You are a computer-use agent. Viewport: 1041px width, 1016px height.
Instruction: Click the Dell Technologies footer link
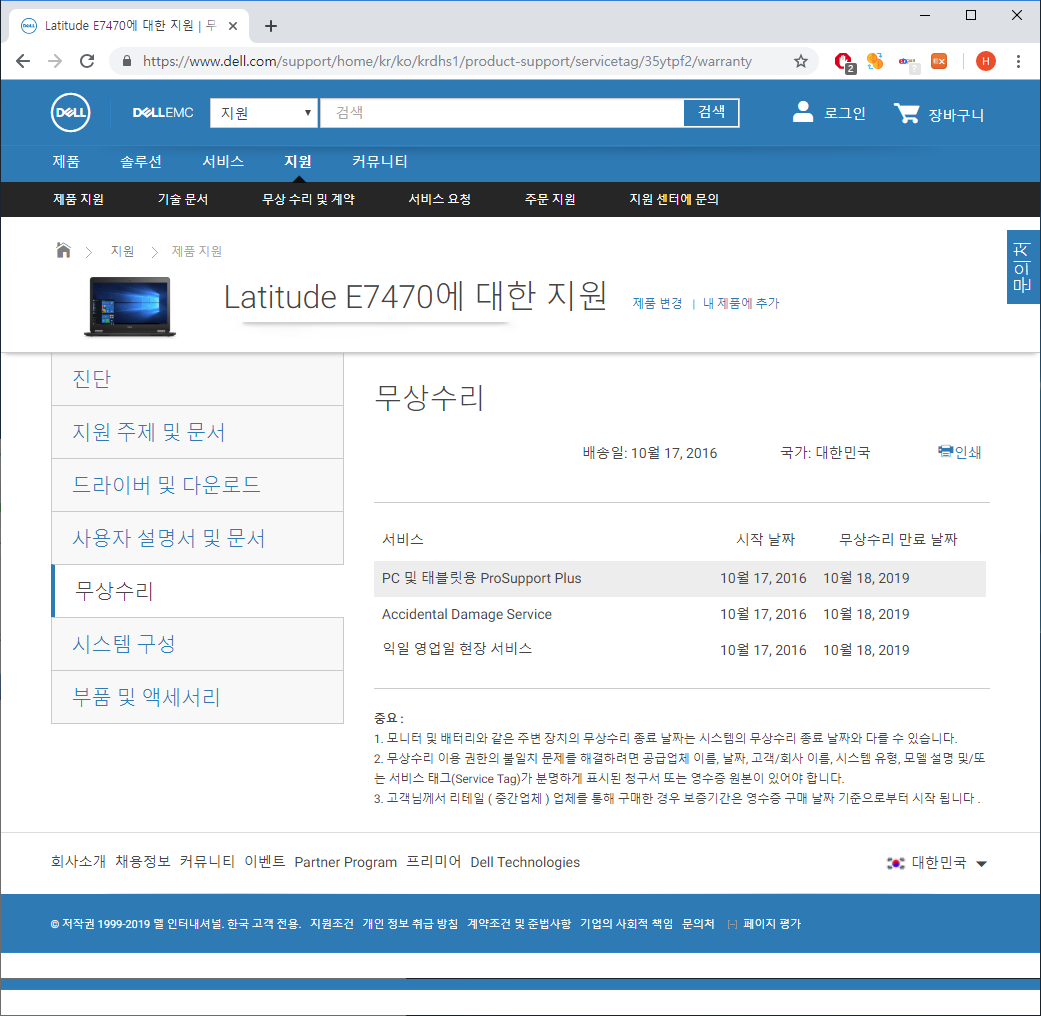(x=524, y=863)
